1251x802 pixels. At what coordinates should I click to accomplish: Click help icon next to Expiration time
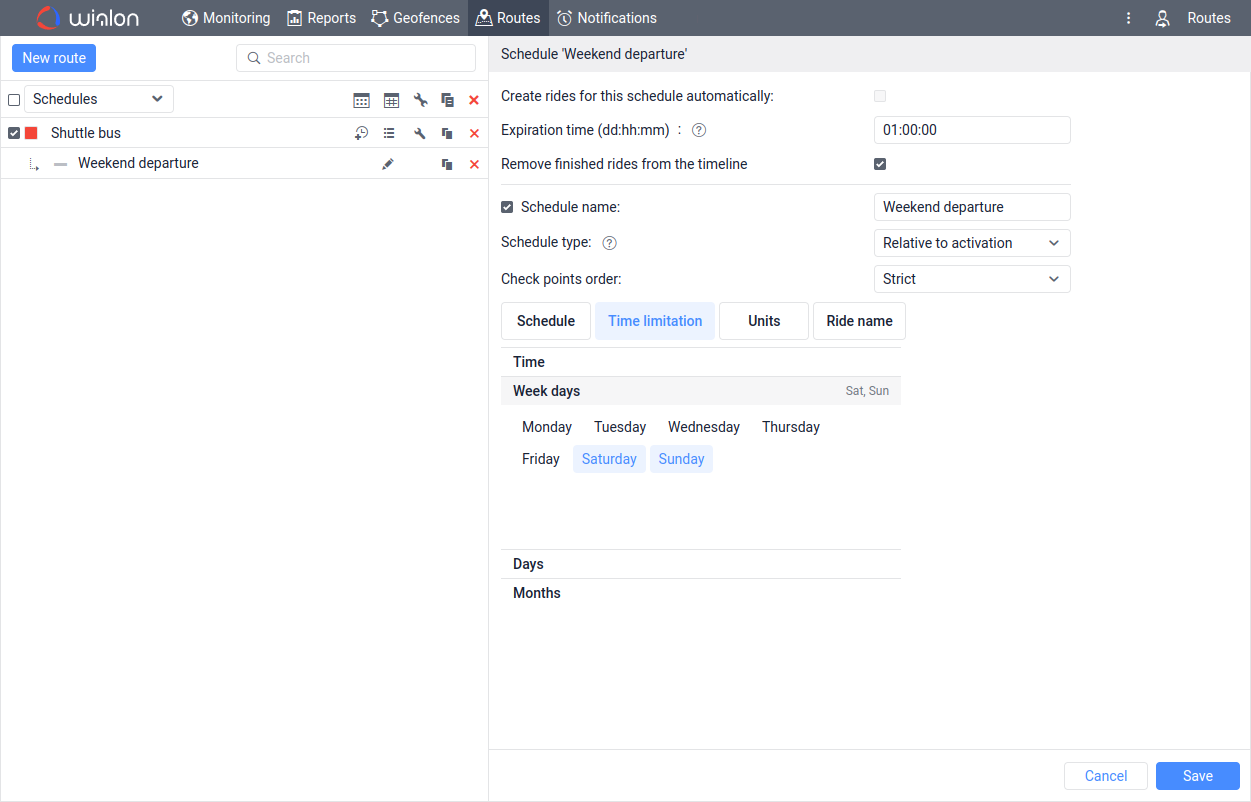click(x=699, y=130)
